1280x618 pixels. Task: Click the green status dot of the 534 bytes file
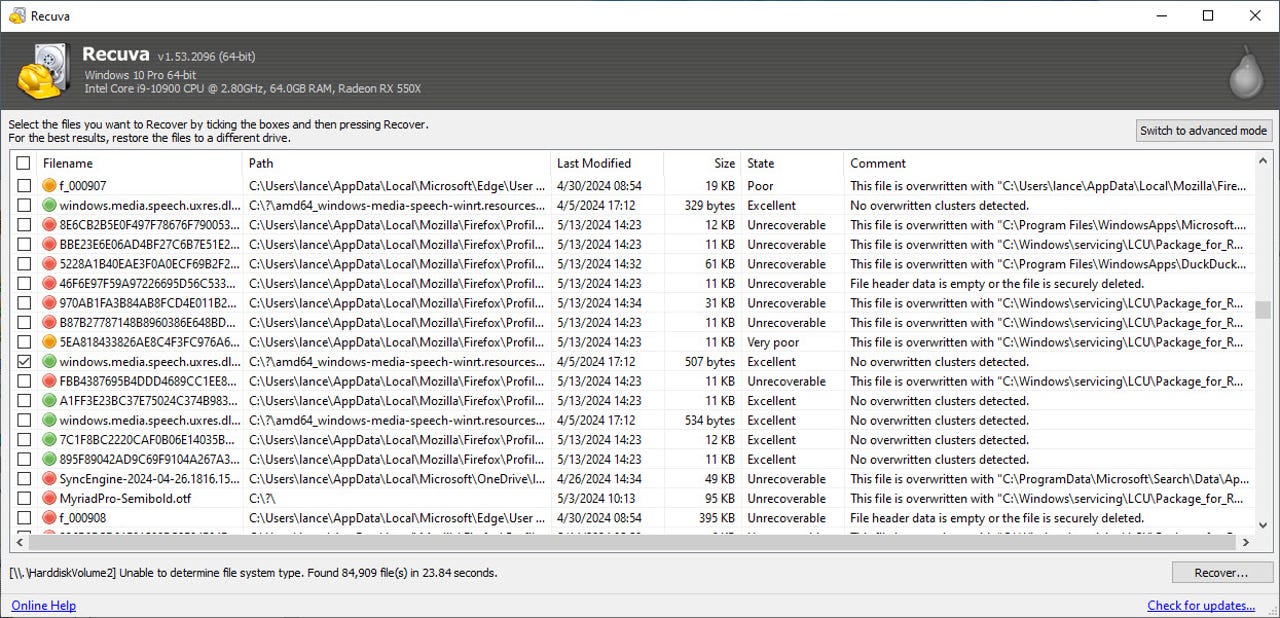50,420
